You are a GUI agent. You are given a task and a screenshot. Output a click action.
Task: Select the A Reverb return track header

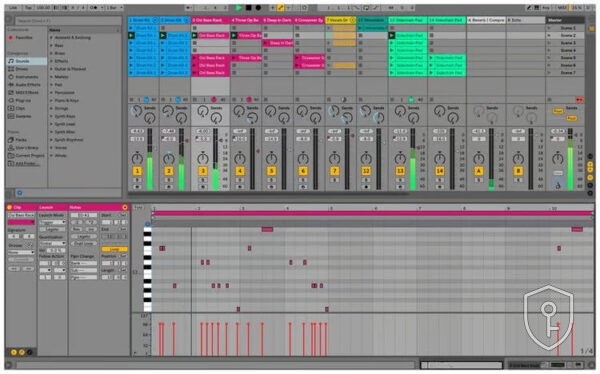(x=486, y=20)
